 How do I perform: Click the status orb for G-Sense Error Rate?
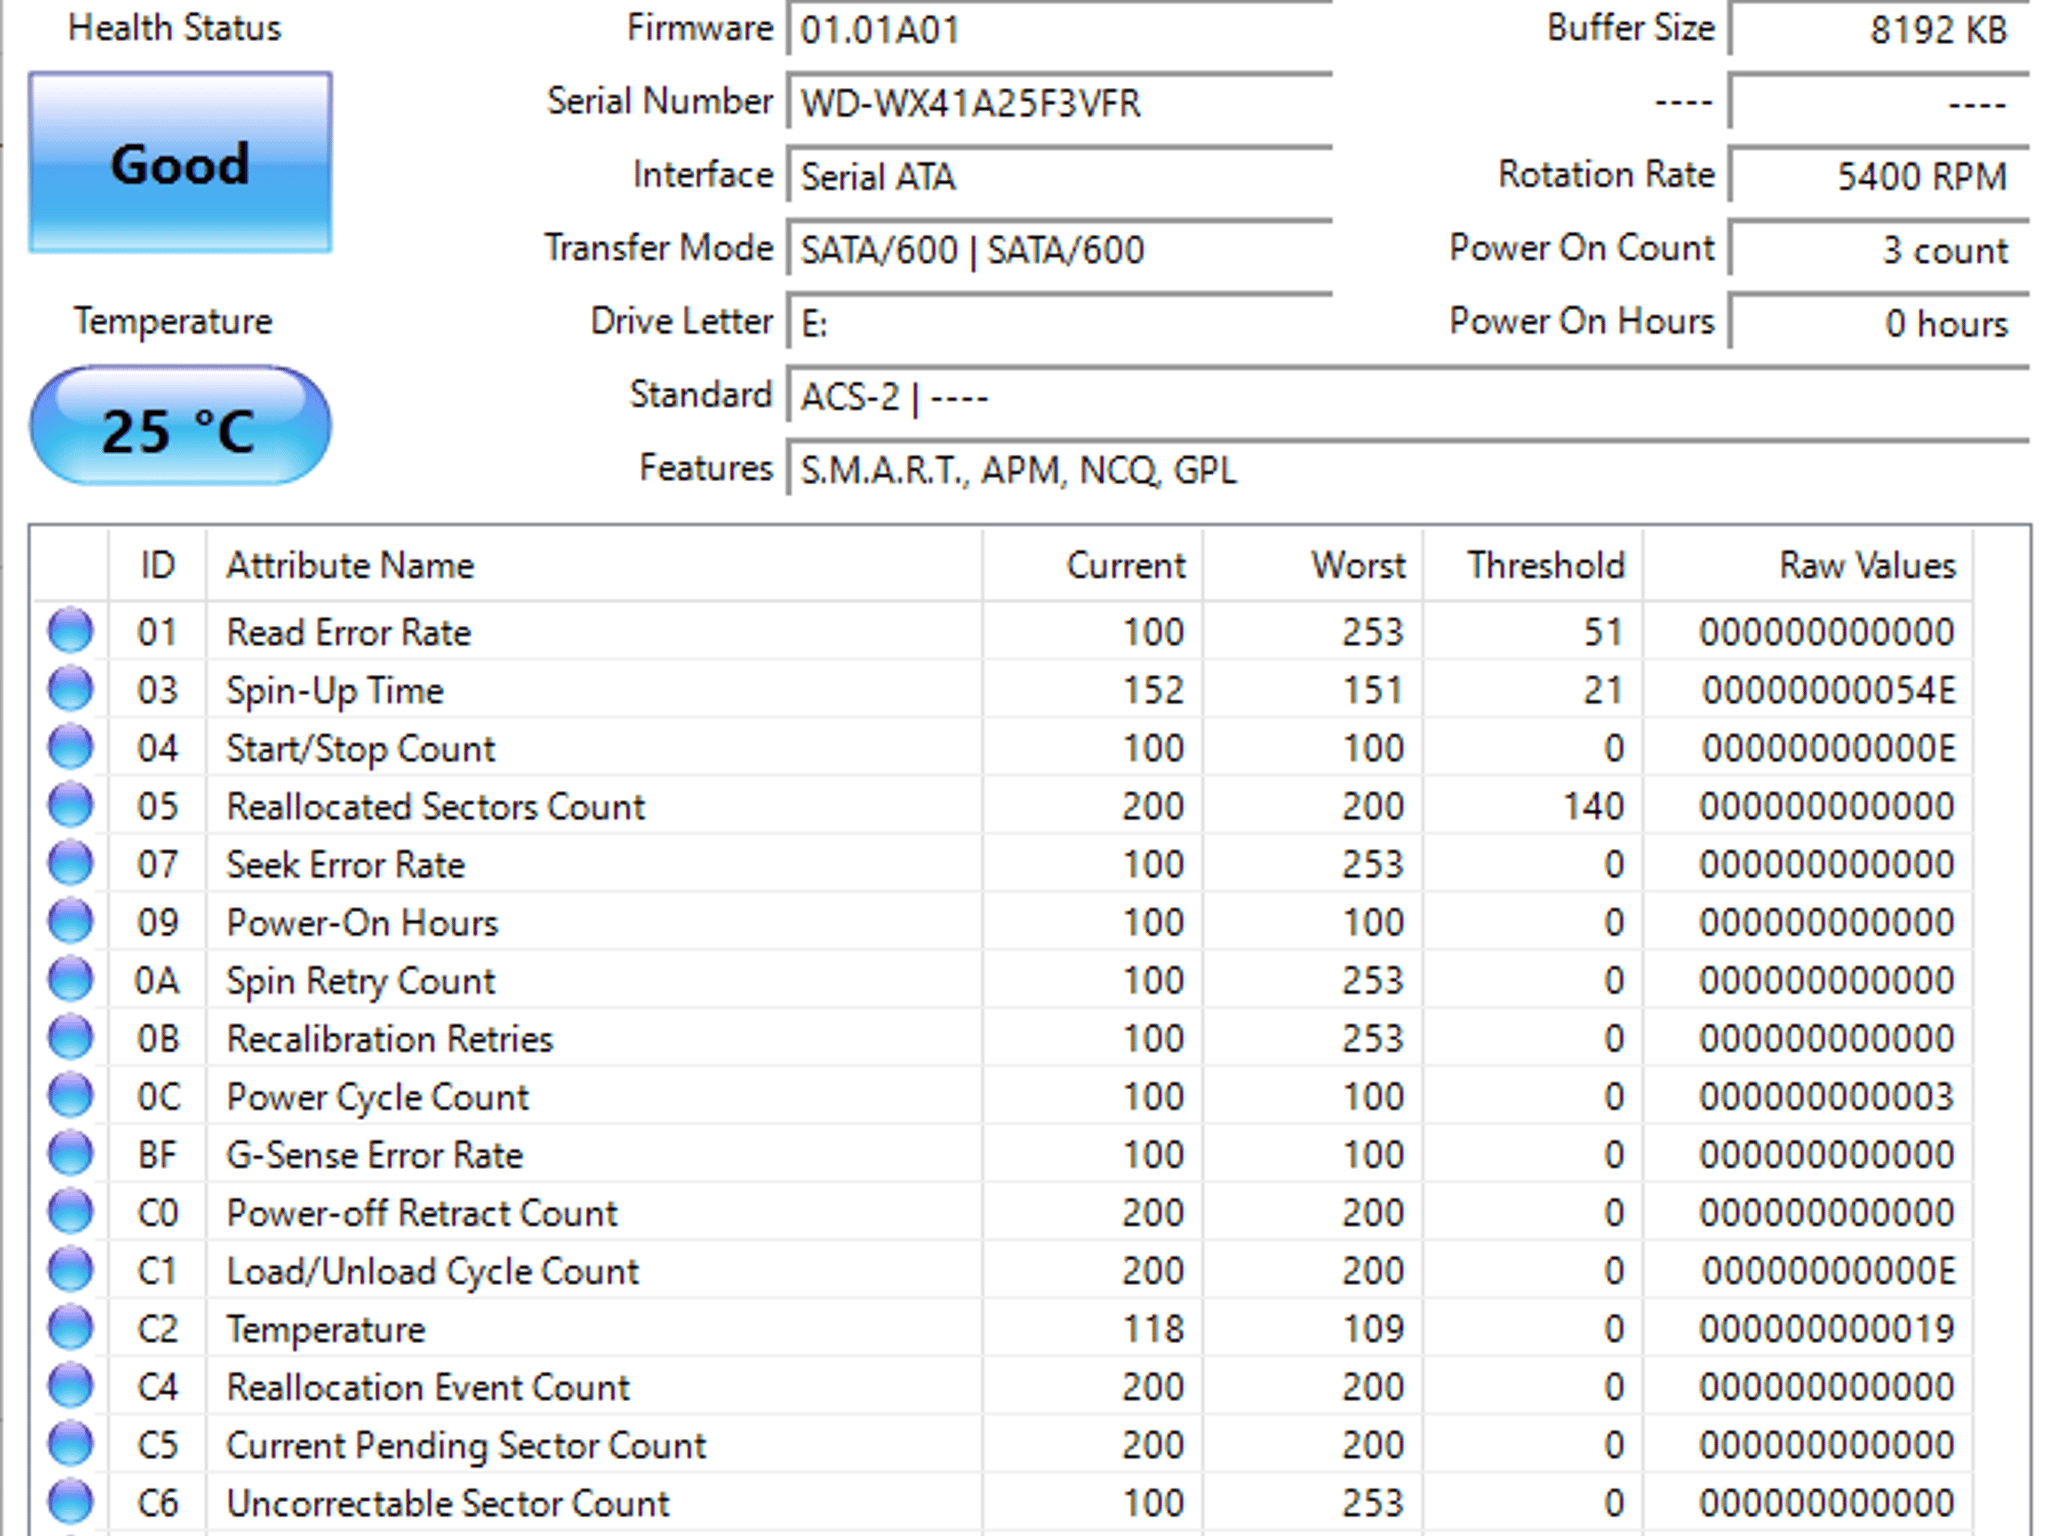71,1153
